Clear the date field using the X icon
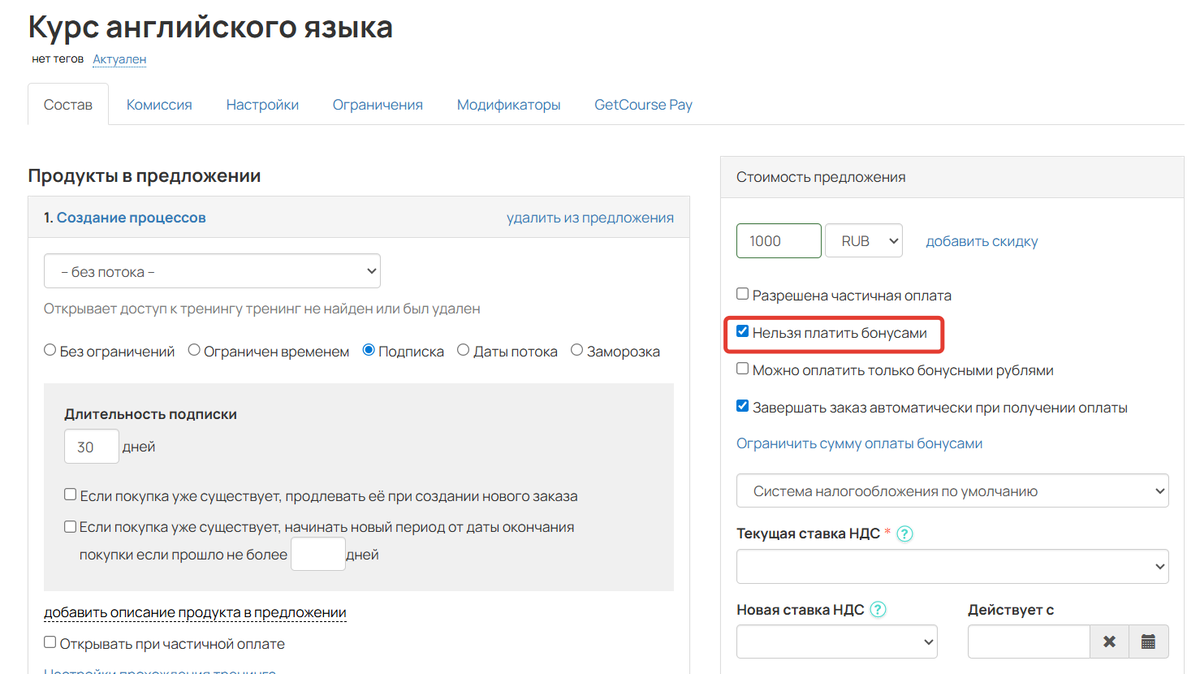The image size is (1200, 674). click(1110, 641)
